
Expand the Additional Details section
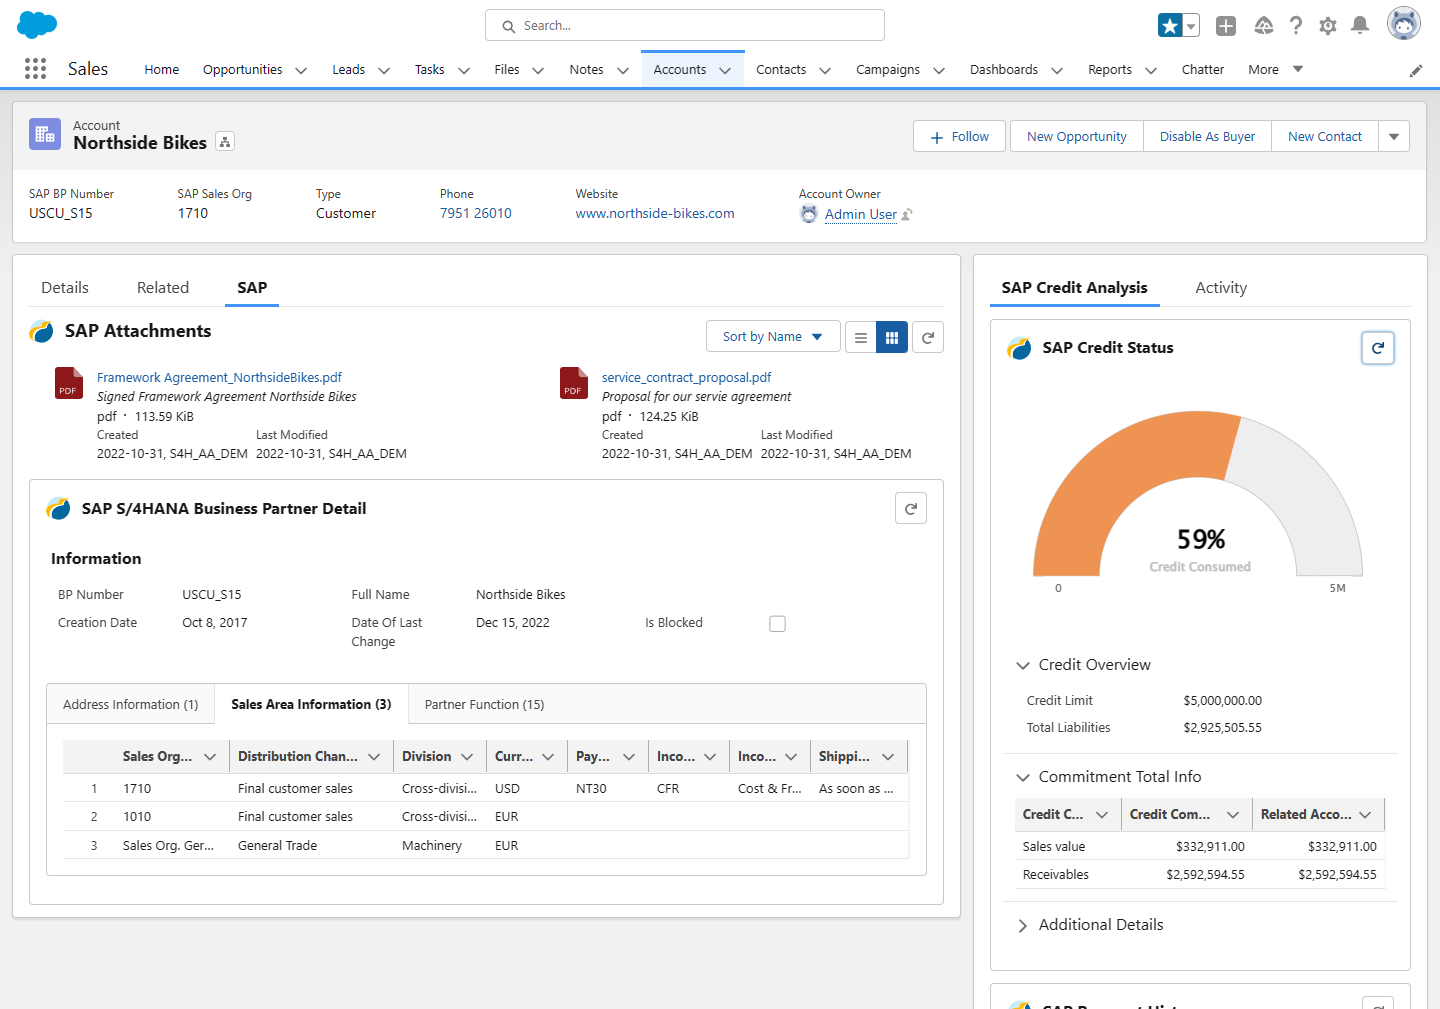(1023, 926)
